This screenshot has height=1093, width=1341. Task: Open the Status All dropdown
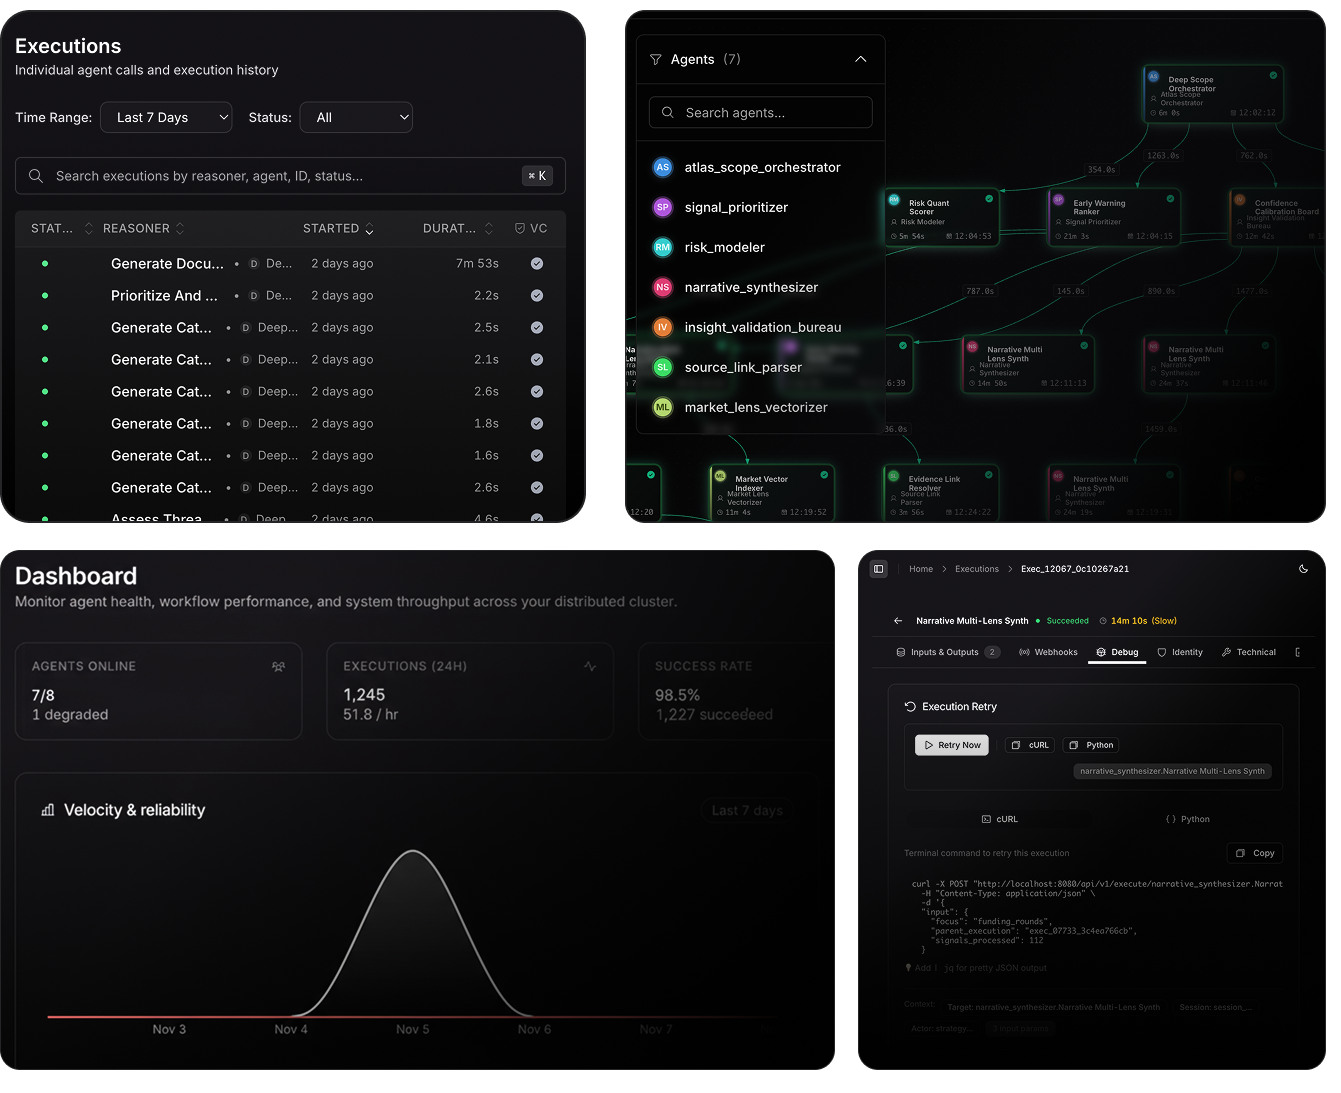click(356, 117)
